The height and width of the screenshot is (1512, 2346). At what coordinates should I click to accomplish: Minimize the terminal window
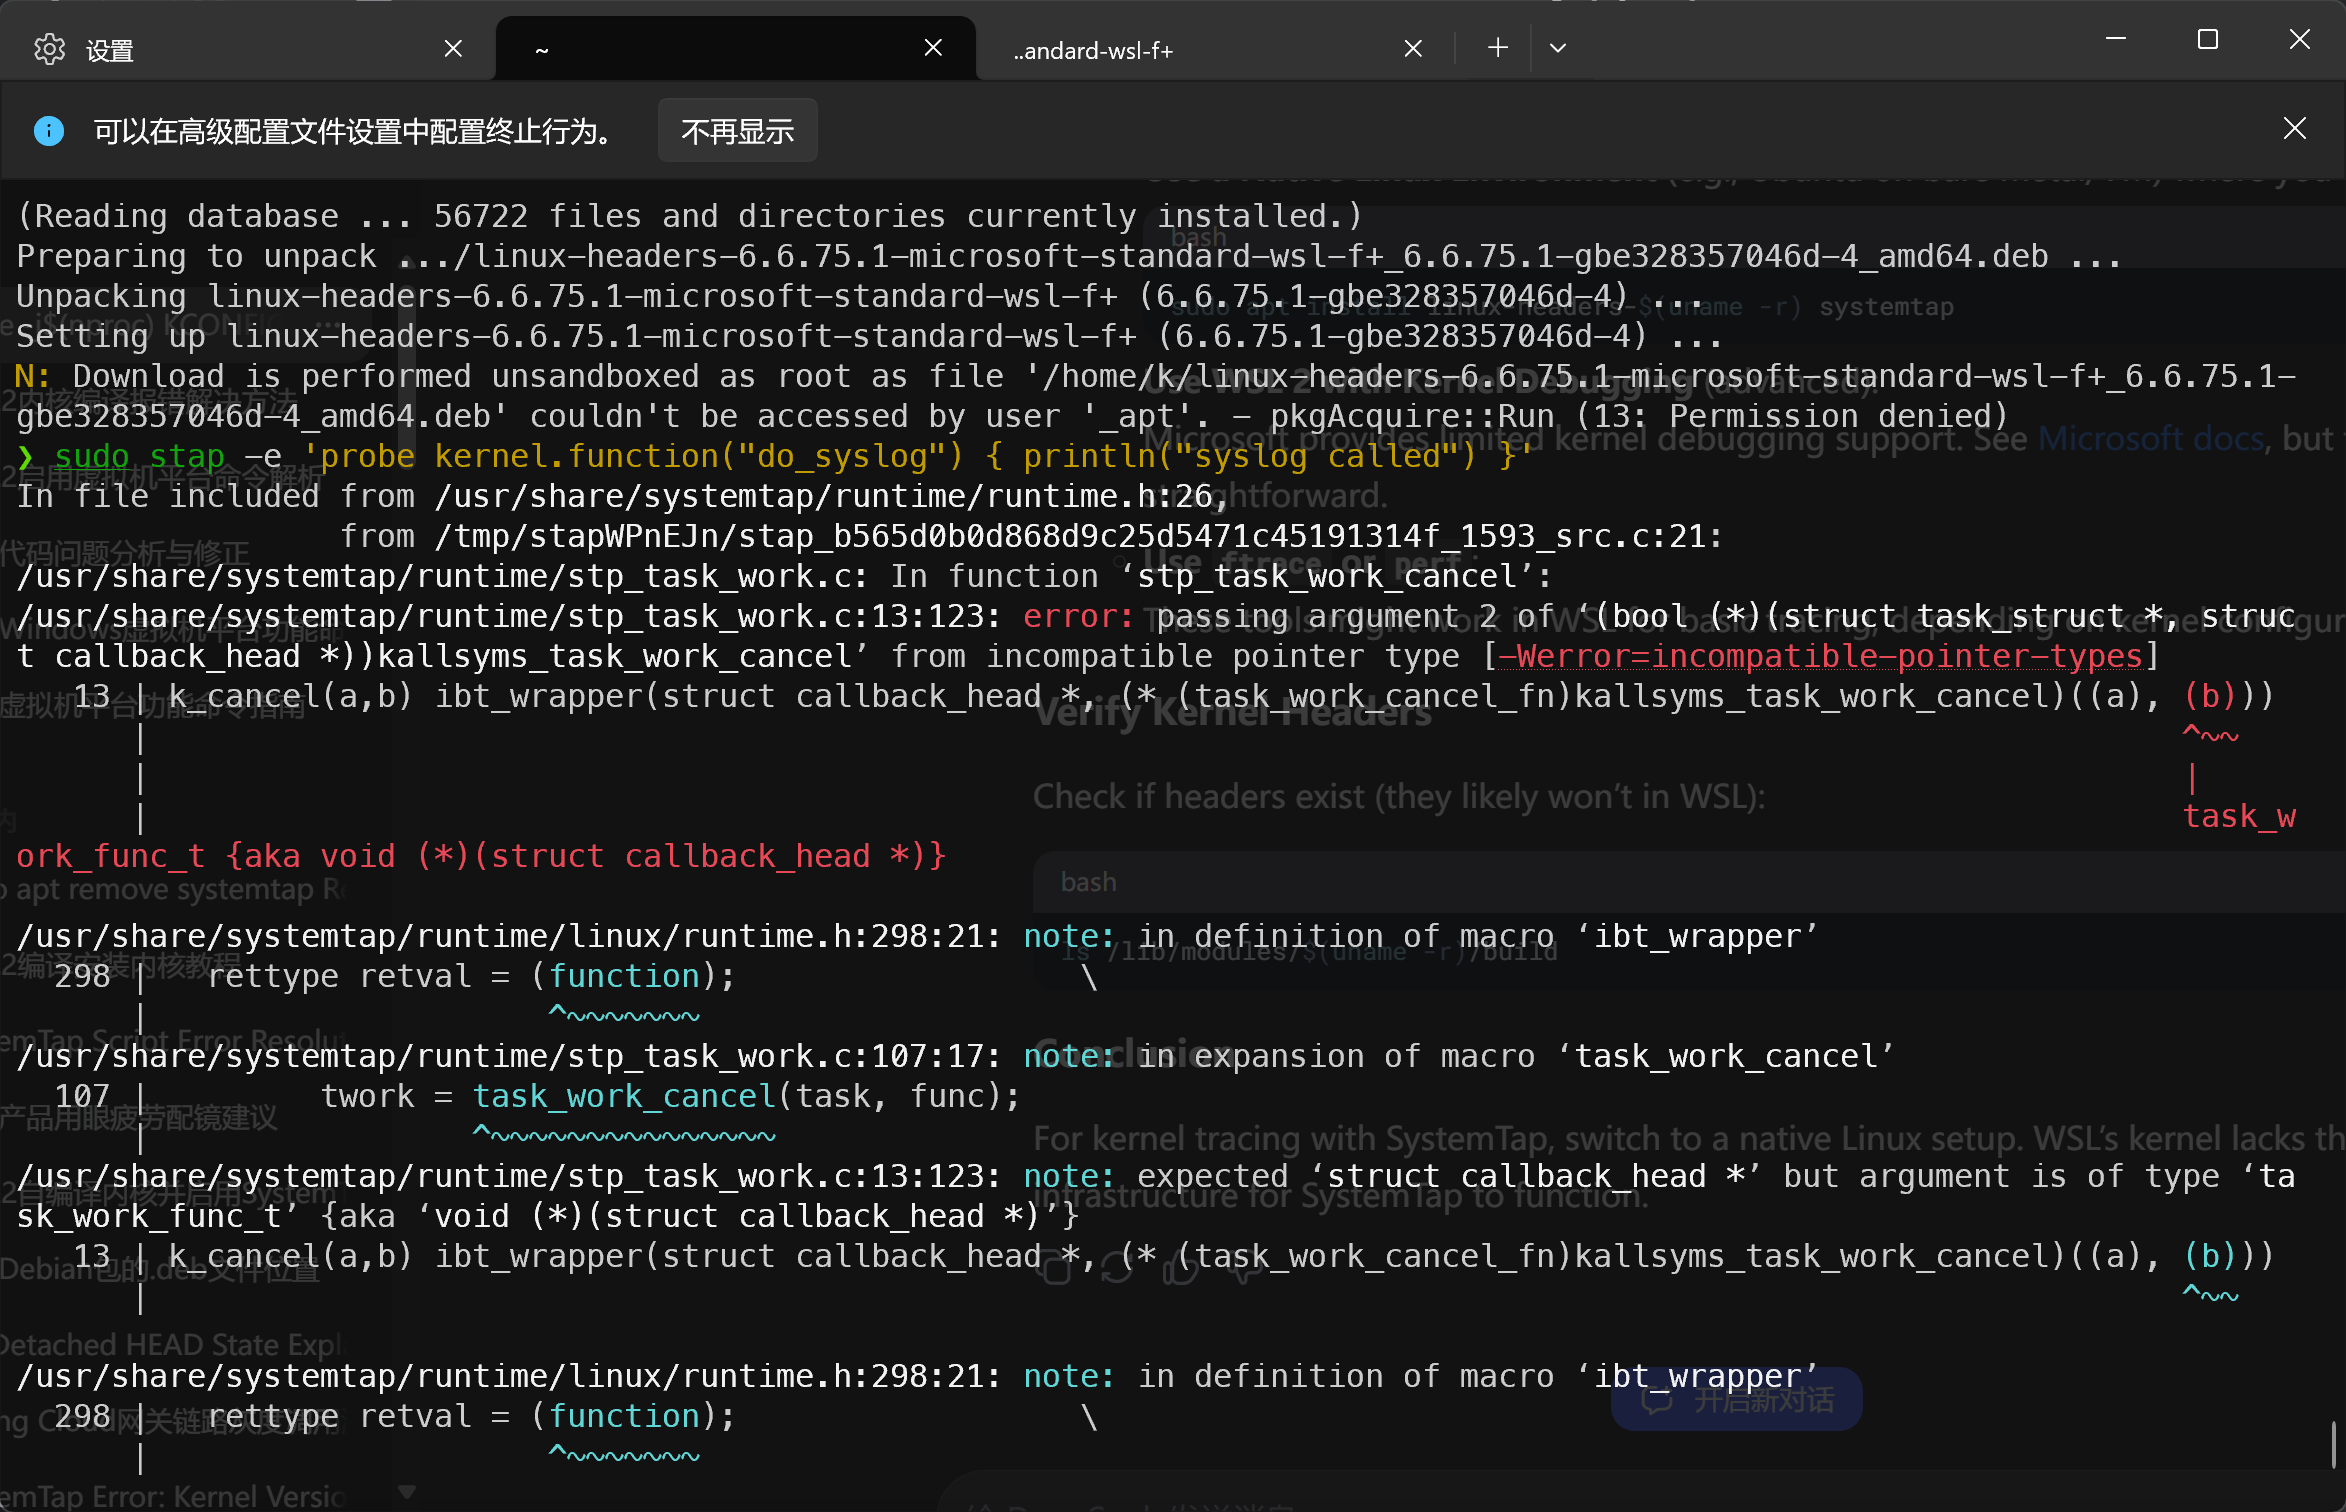click(x=2116, y=40)
